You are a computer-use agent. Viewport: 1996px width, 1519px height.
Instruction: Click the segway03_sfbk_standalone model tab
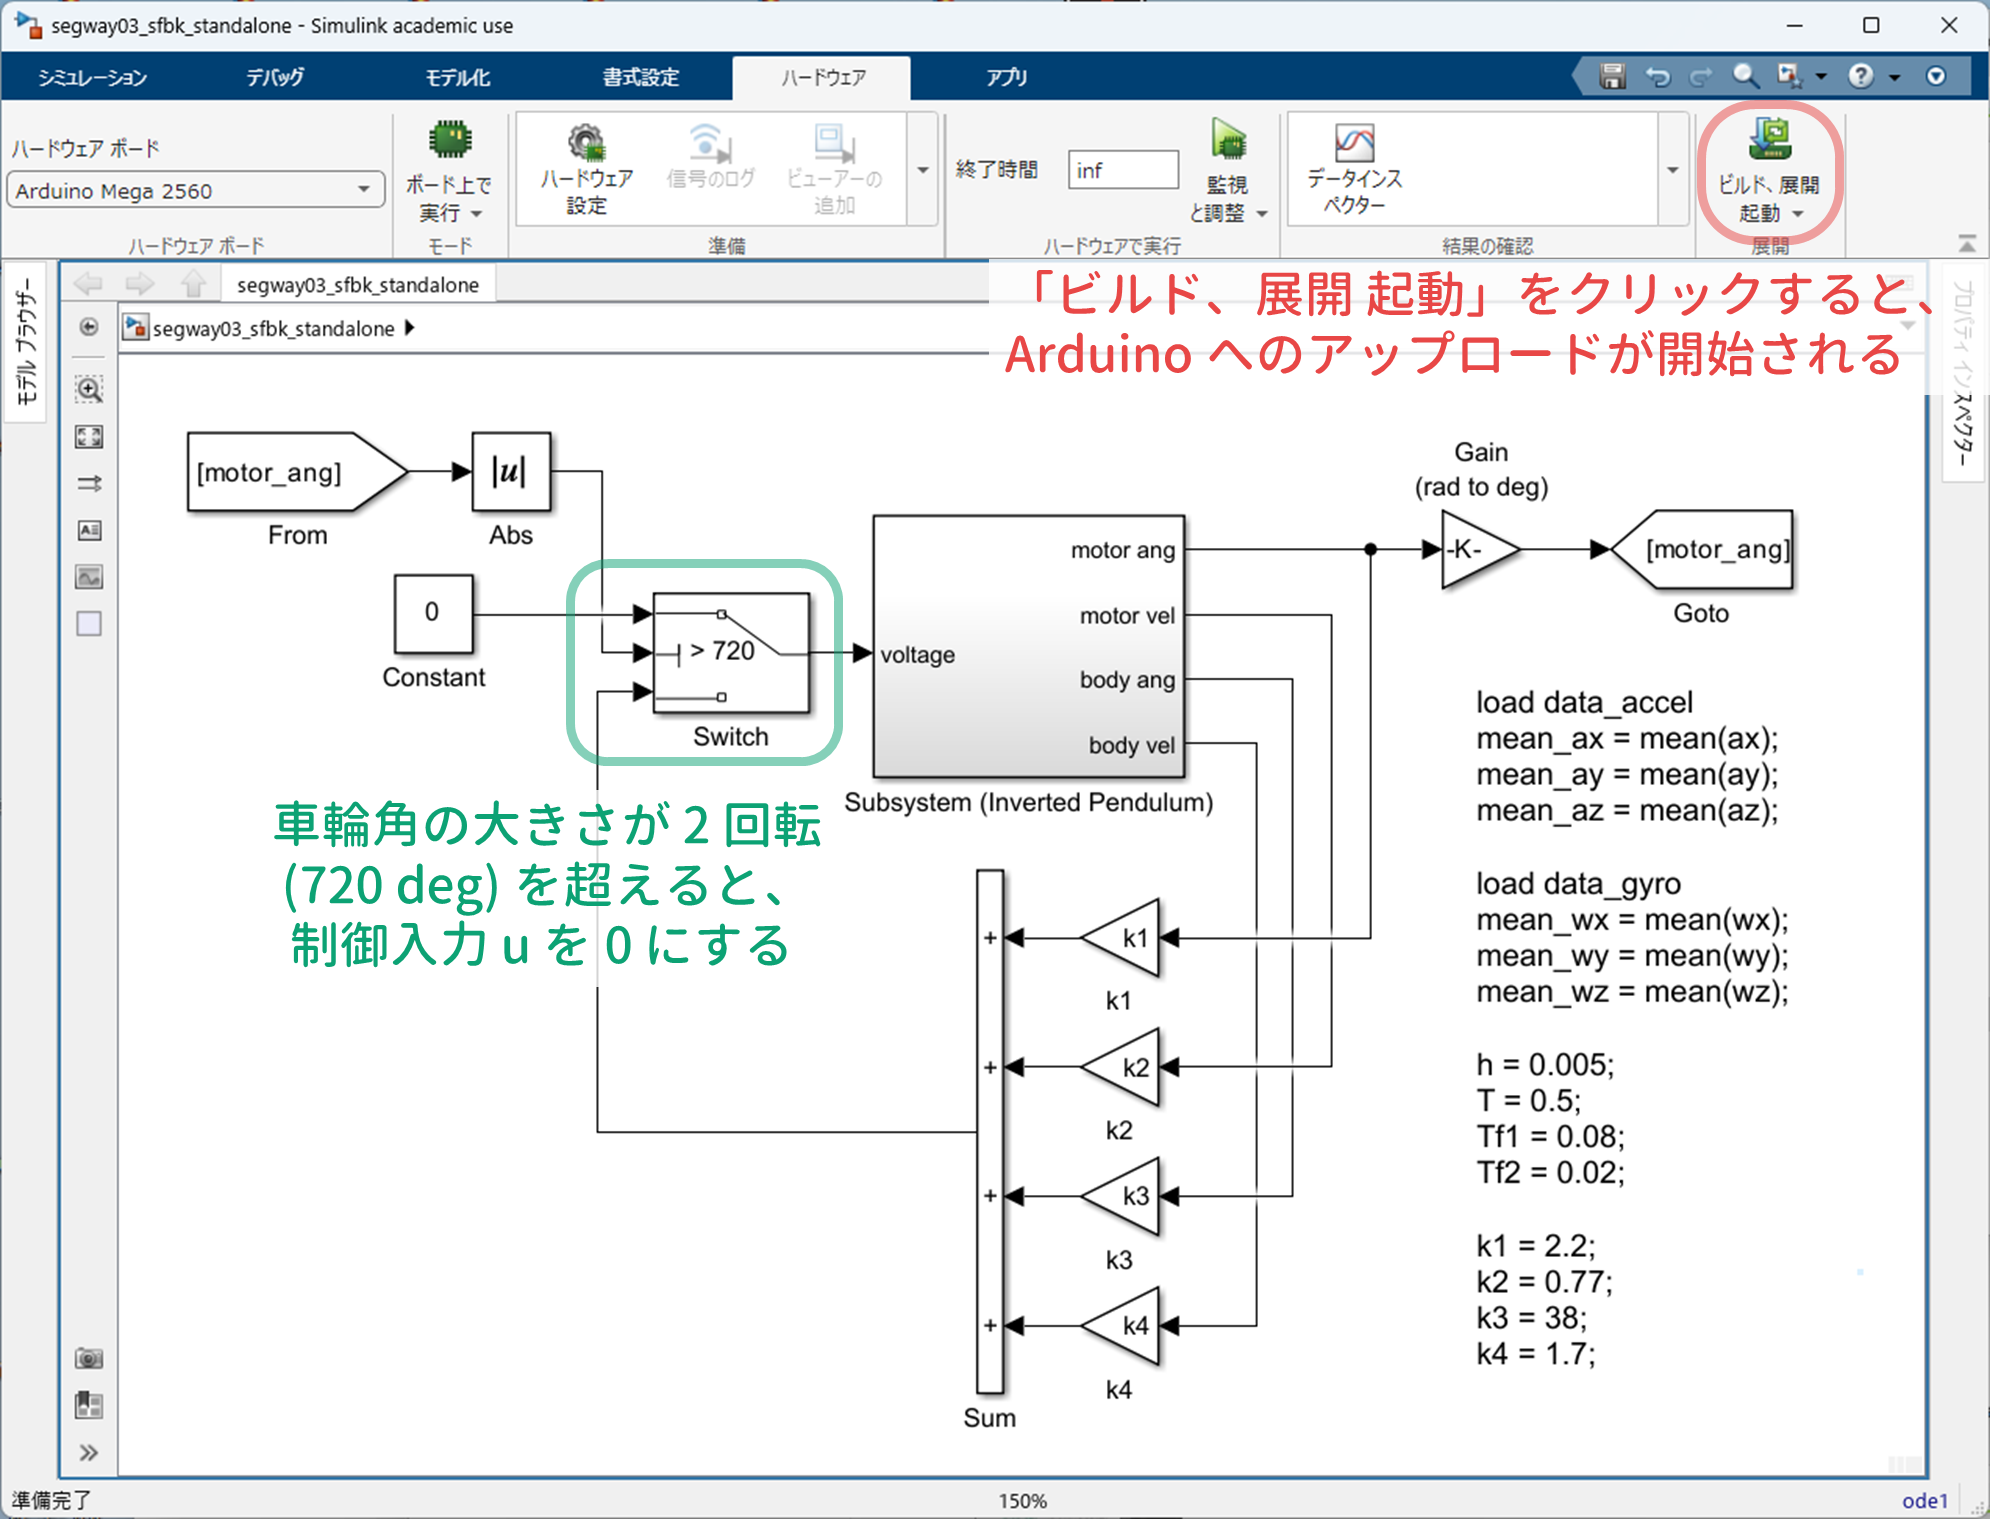[x=357, y=285]
